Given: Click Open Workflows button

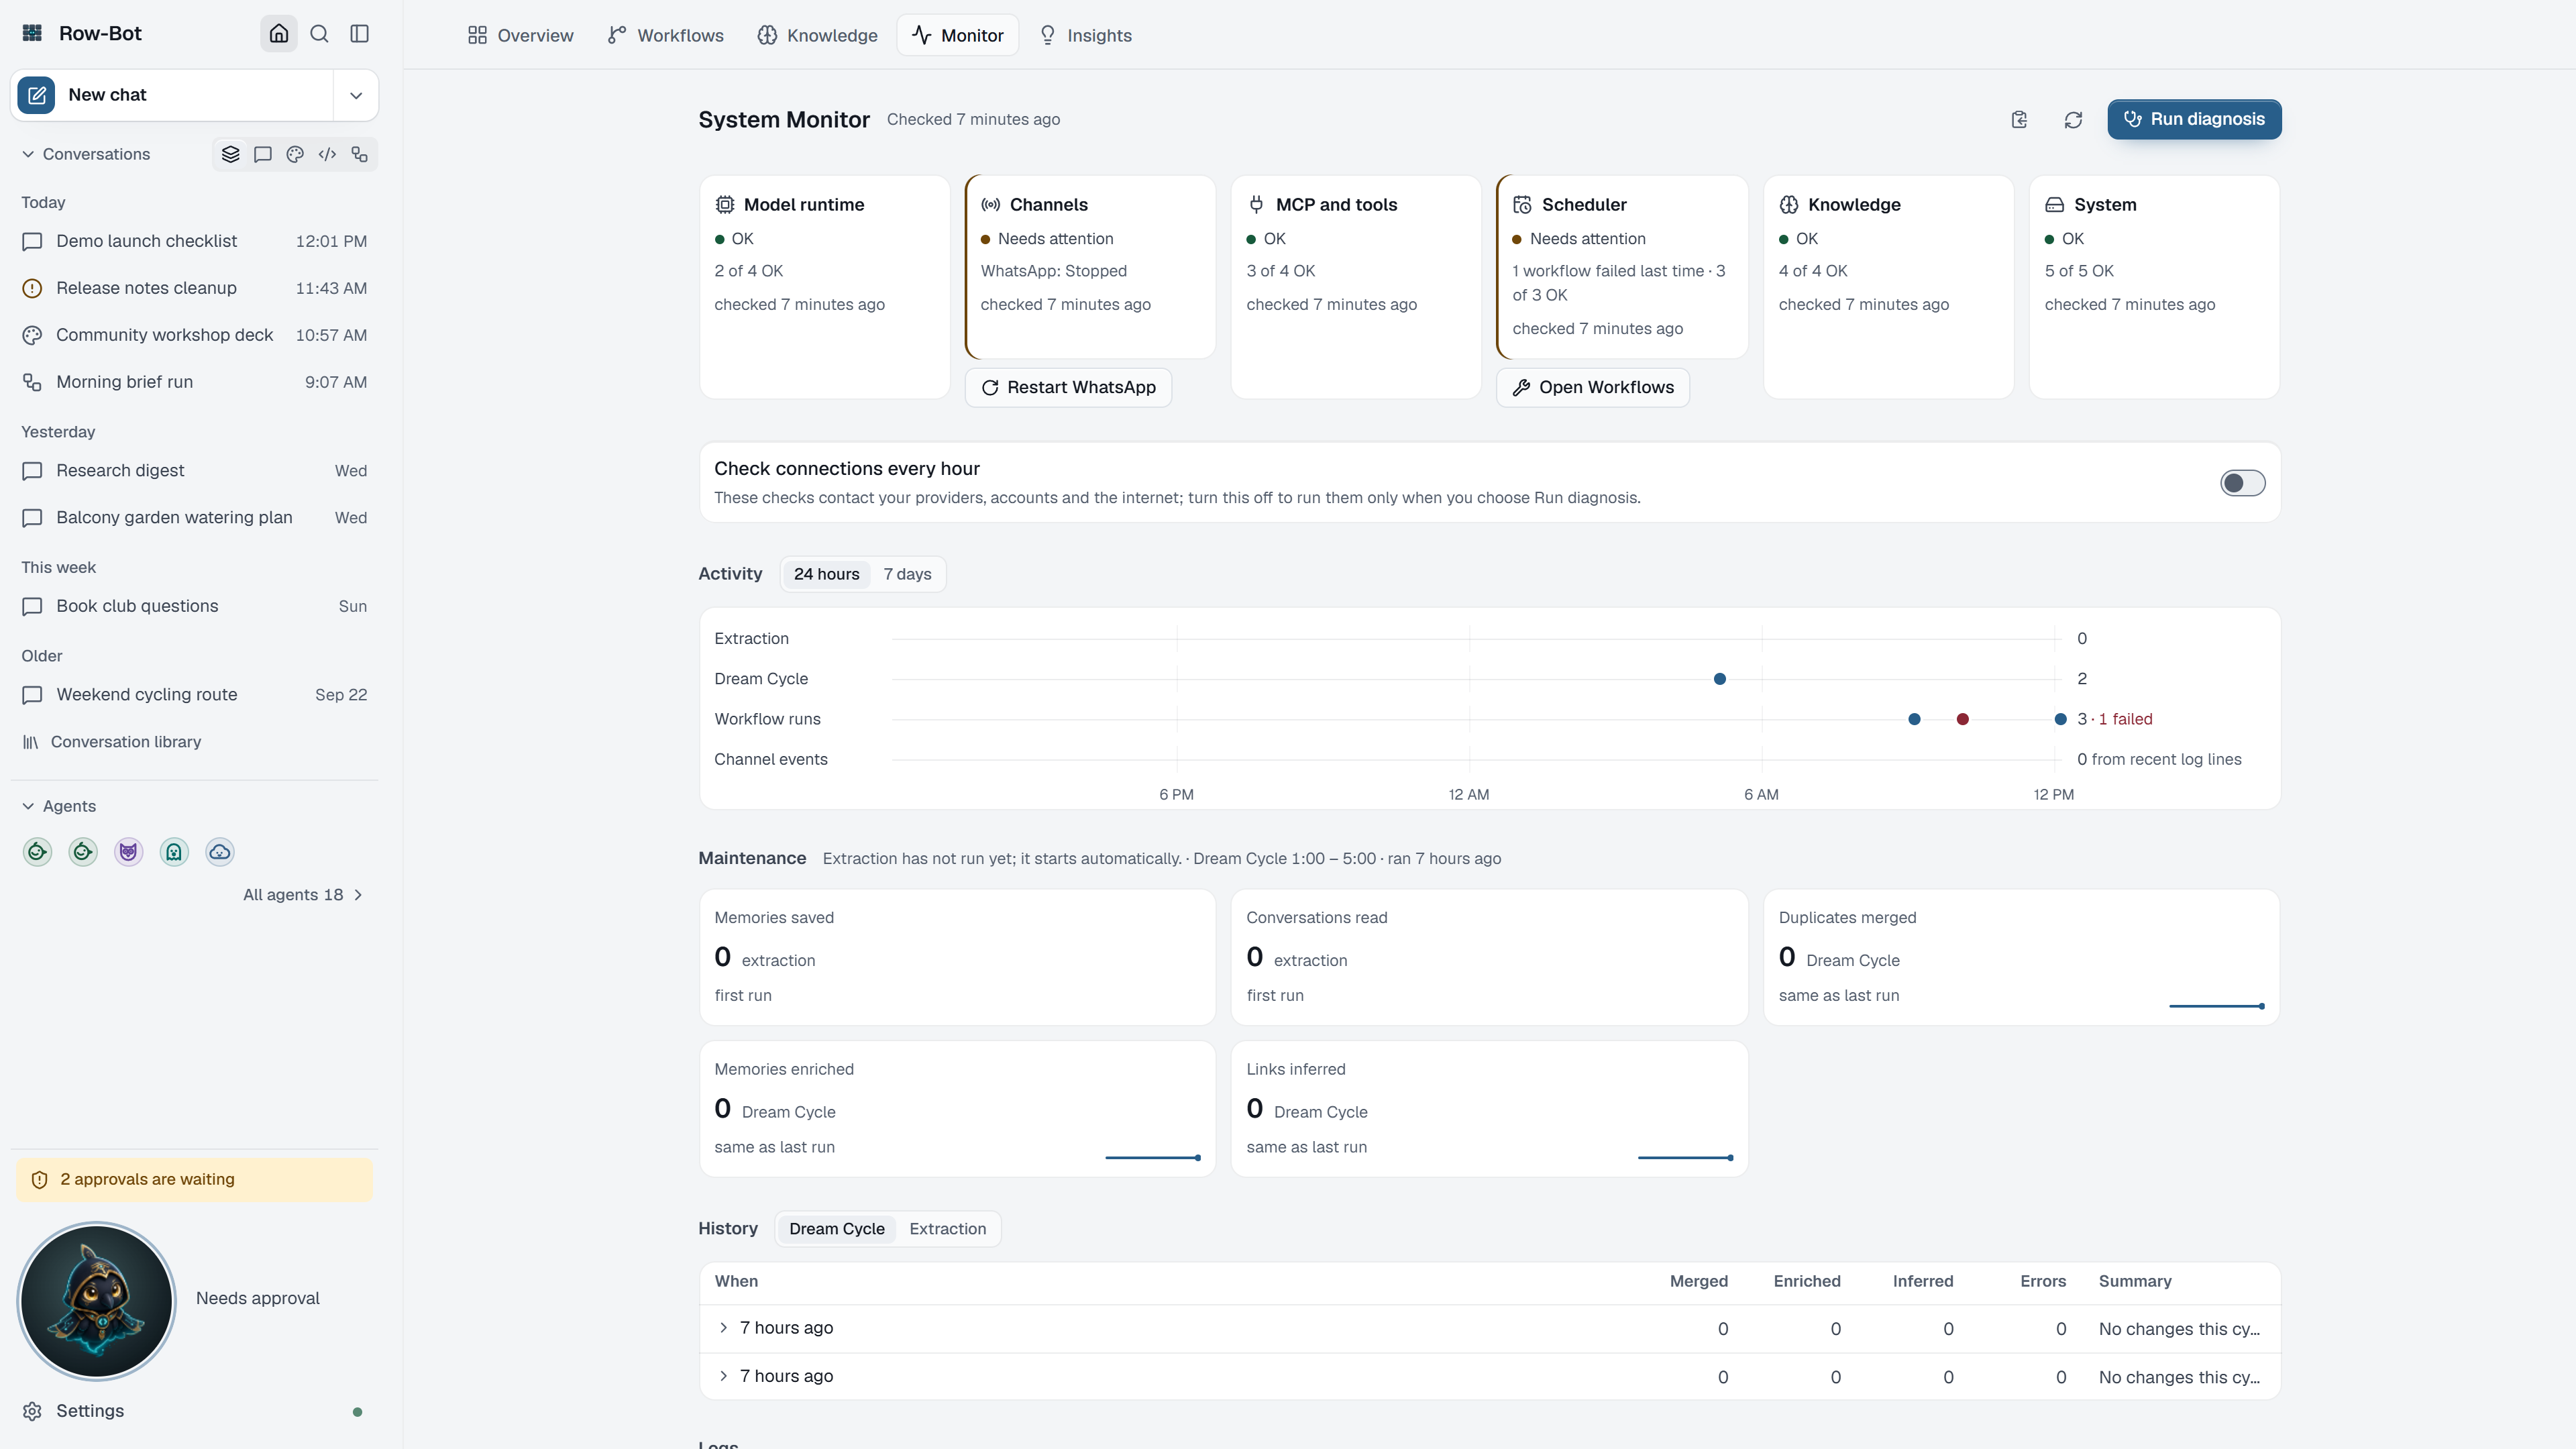Looking at the screenshot, I should [x=1593, y=388].
